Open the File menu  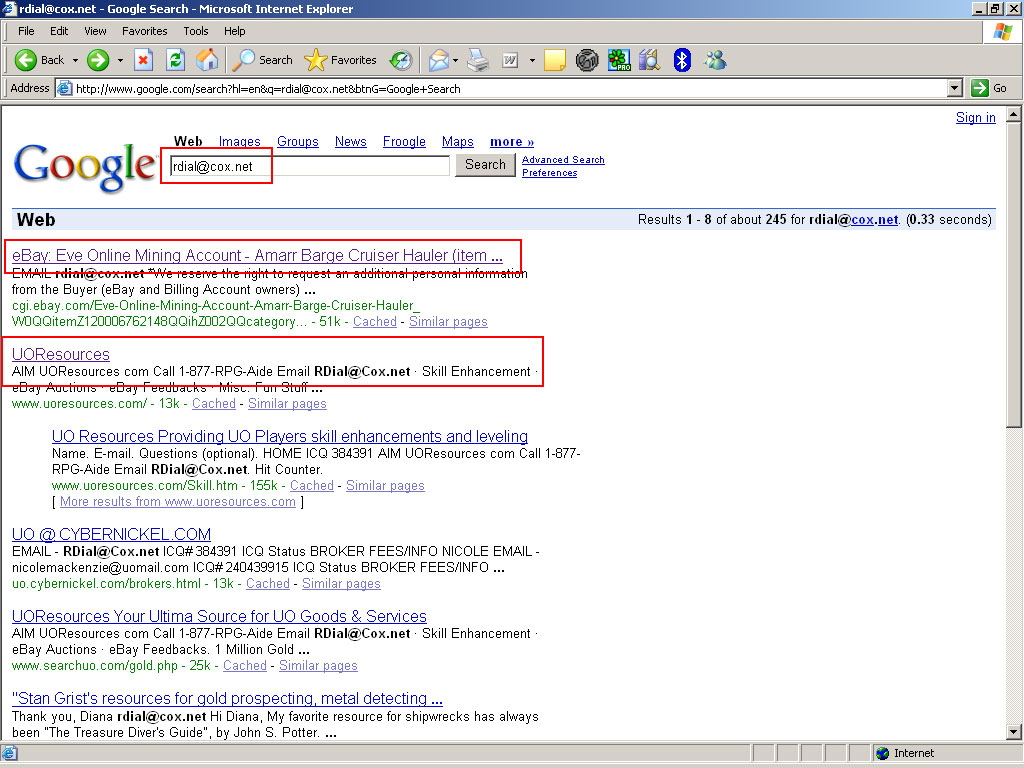(26, 31)
